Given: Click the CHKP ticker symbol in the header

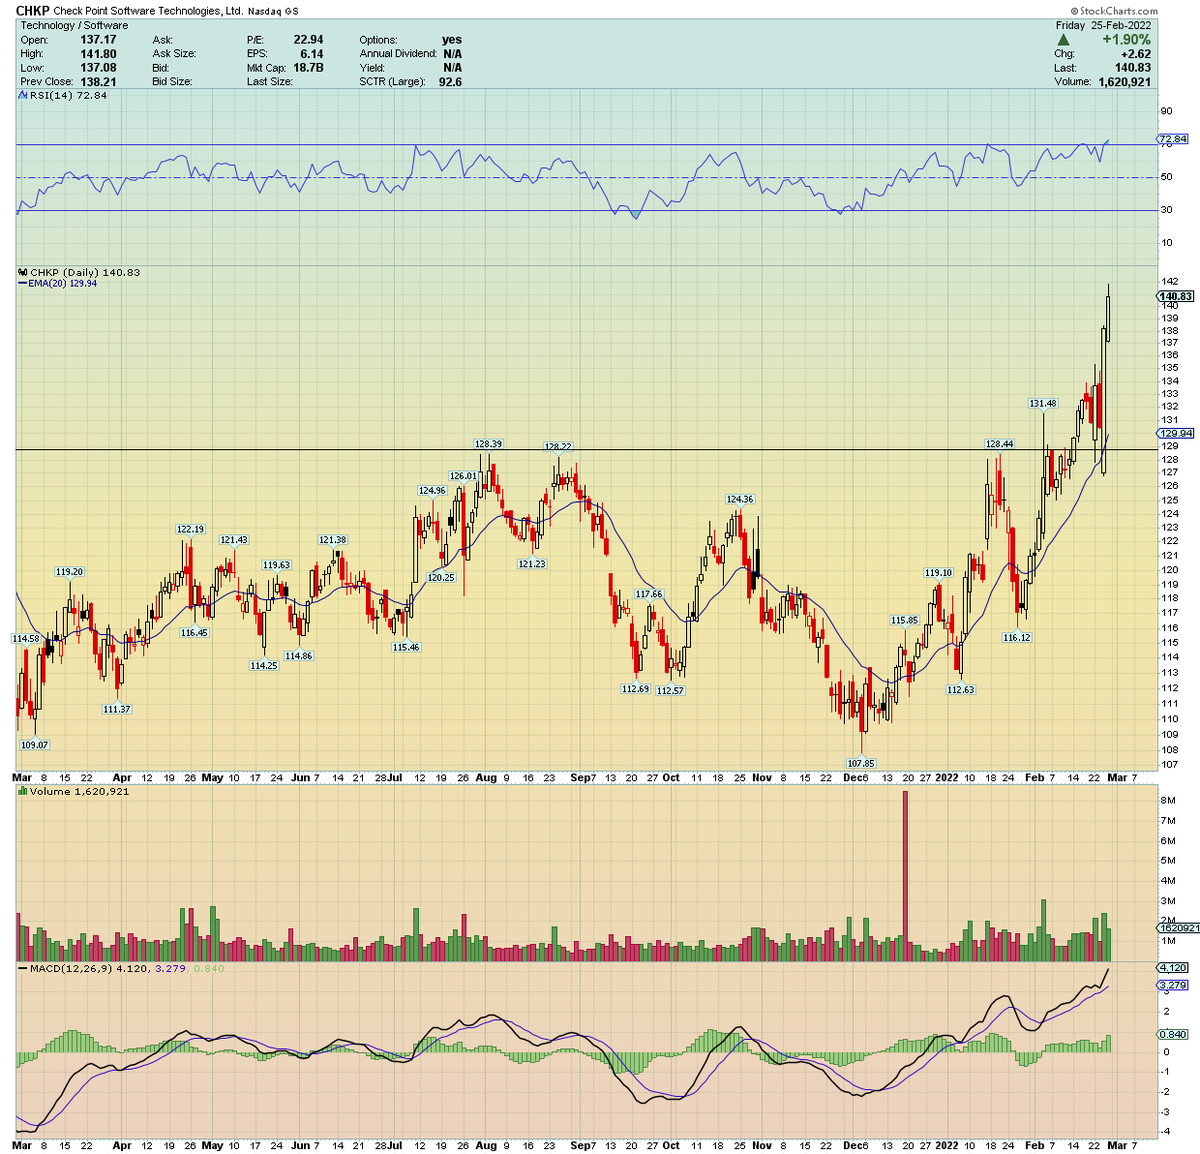Looking at the screenshot, I should tap(32, 11).
